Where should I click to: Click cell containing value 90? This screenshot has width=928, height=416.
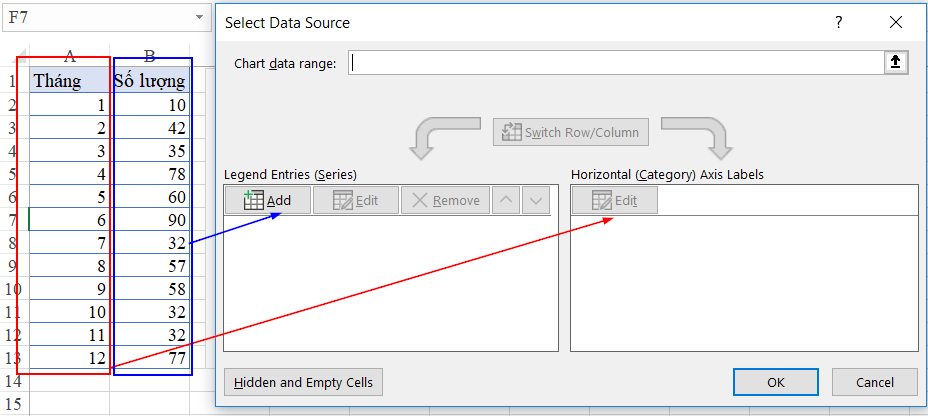[x=150, y=219]
